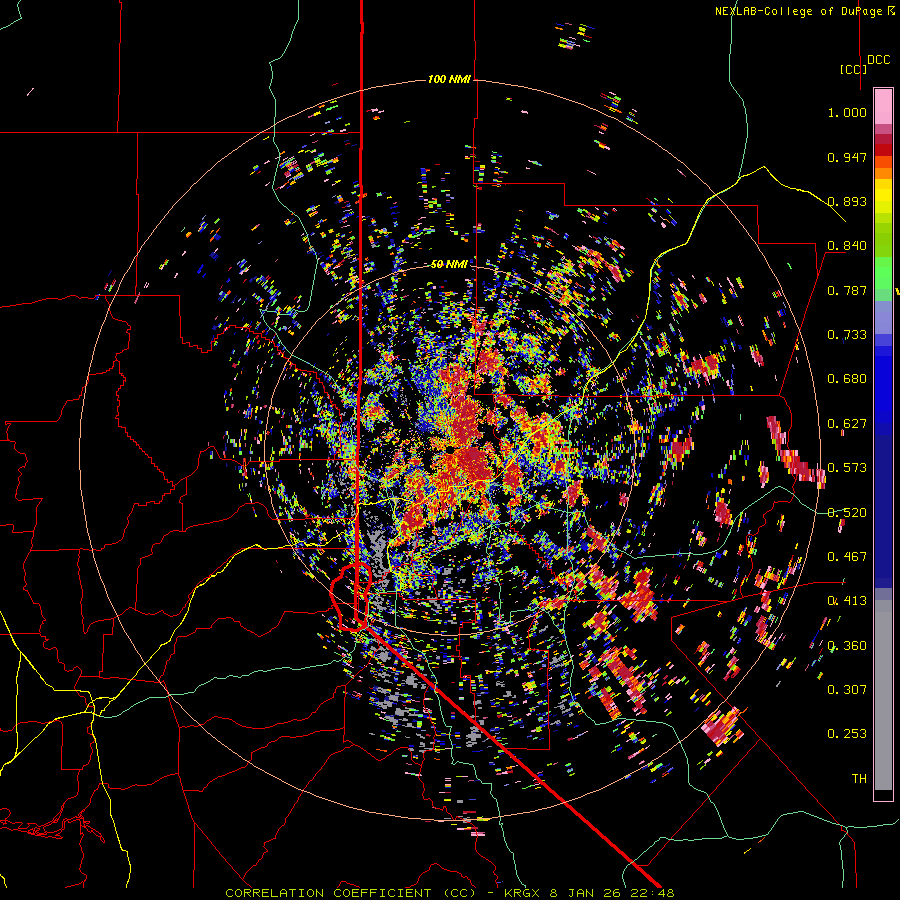Screen dimensions: 900x900
Task: Select the 0.360 legend value
Action: [x=847, y=646]
